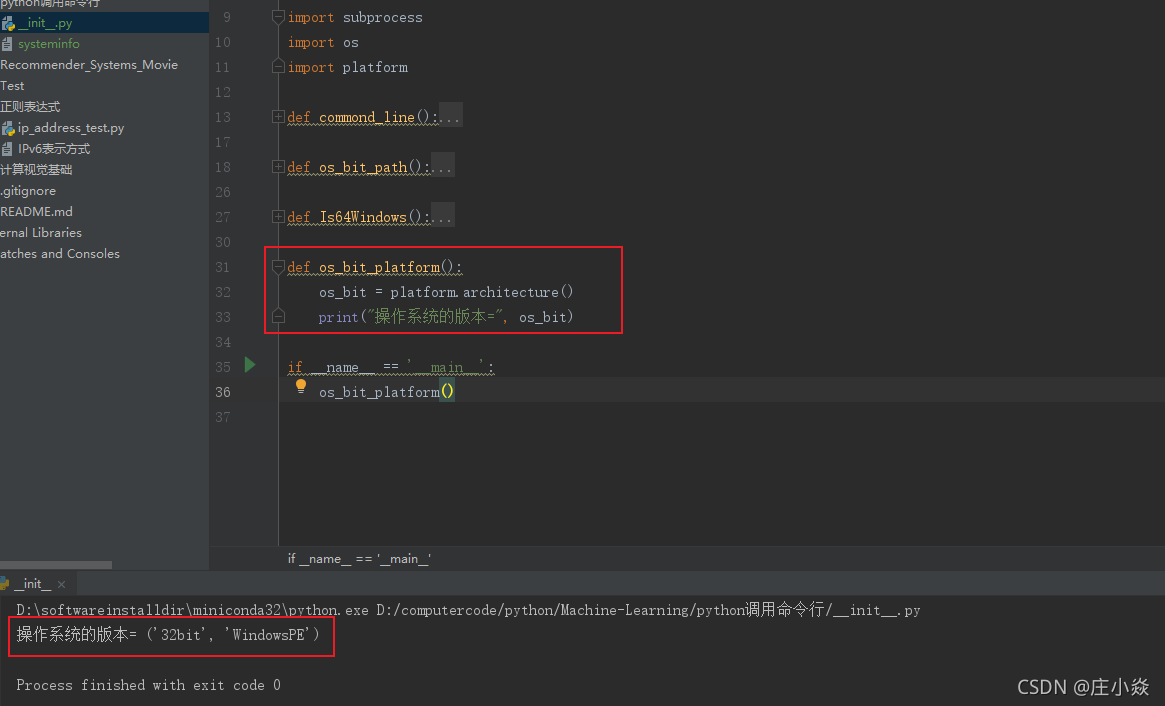The width and height of the screenshot is (1165, 706).
Task: Click the platform.architecture() call text
Action: click(481, 292)
